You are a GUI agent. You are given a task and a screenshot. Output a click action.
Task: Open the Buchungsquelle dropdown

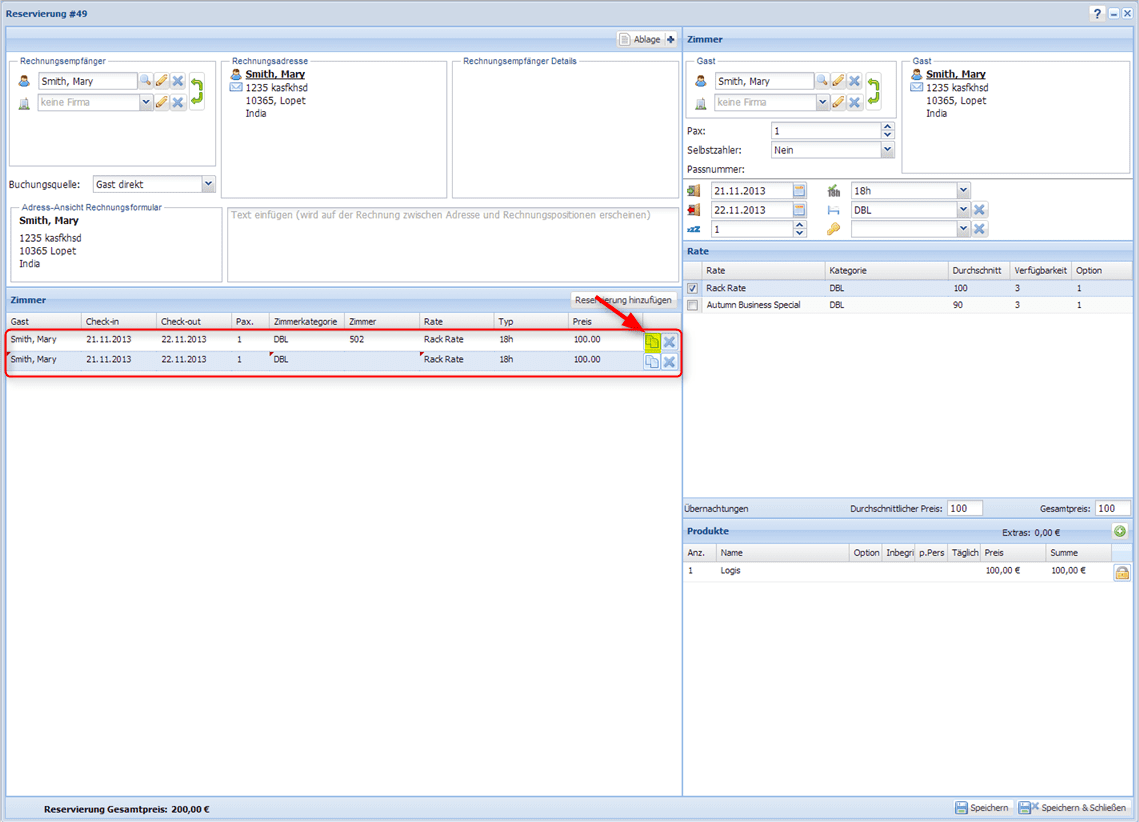208,184
